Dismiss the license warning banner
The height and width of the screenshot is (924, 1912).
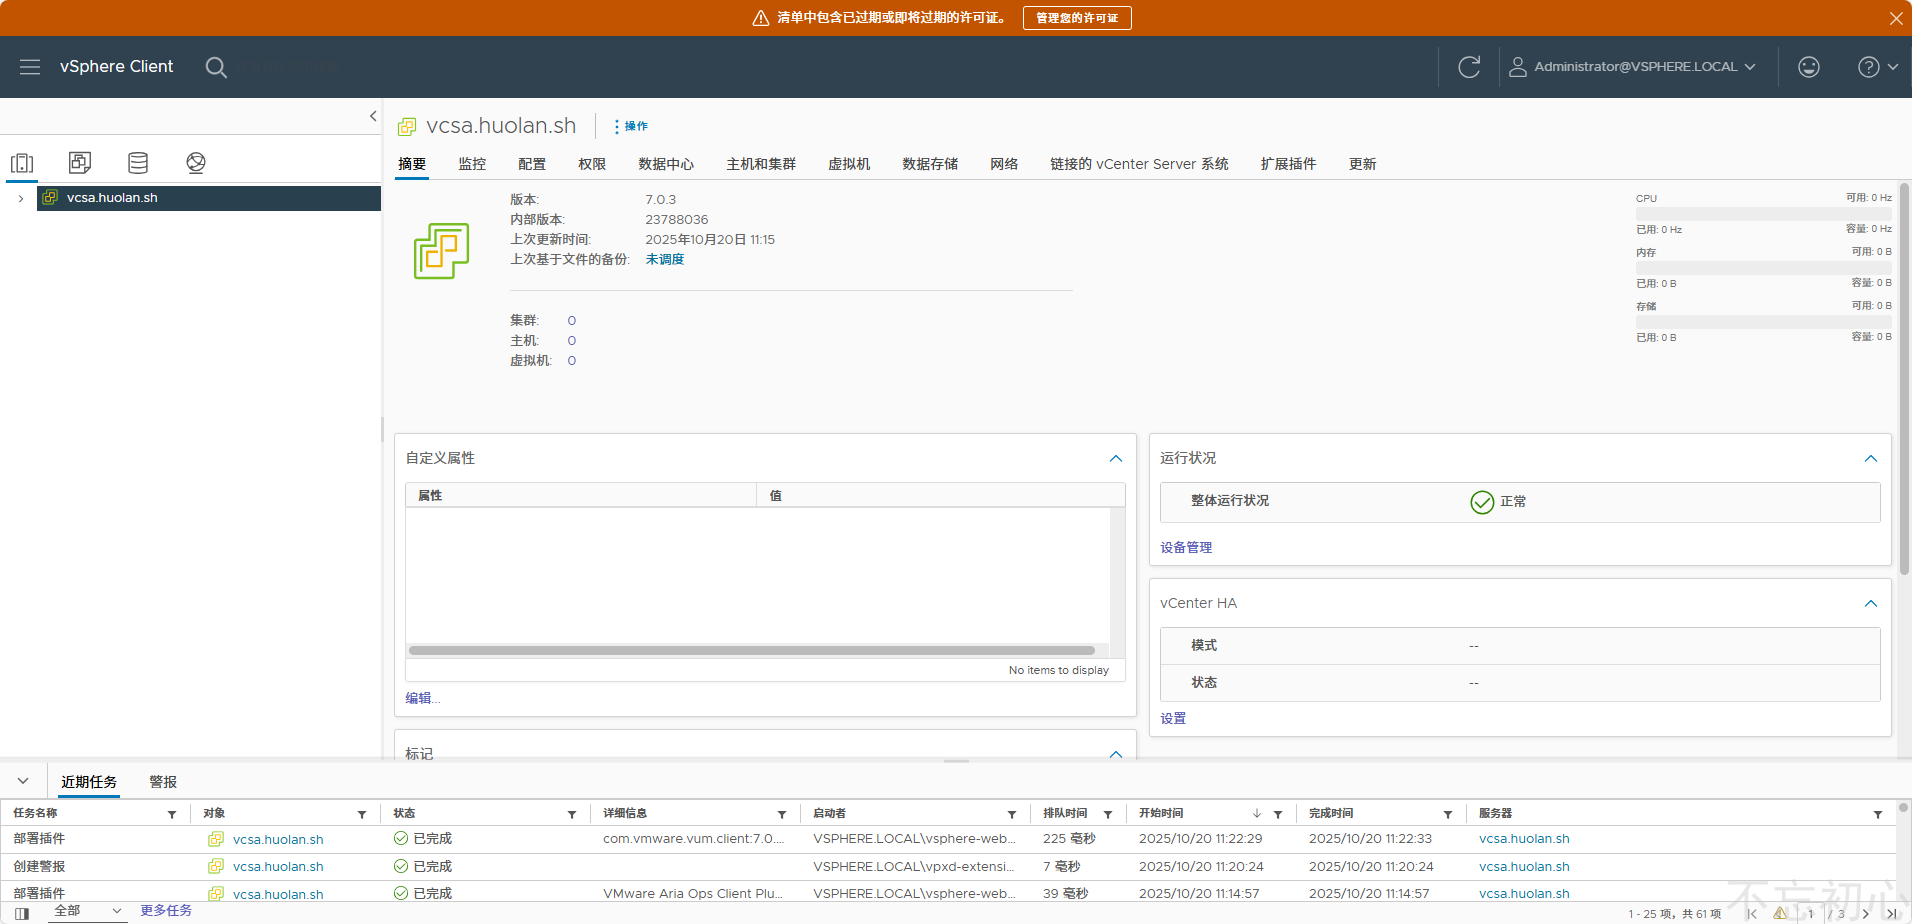(x=1896, y=18)
